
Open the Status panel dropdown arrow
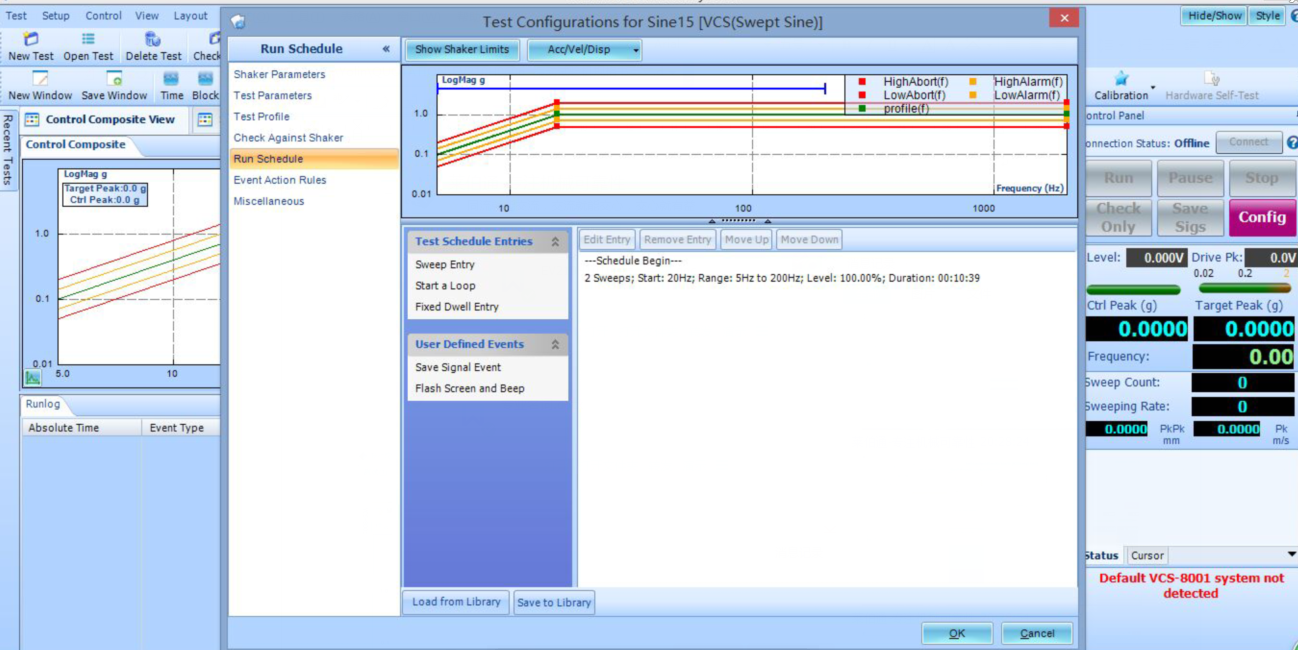tap(1291, 554)
